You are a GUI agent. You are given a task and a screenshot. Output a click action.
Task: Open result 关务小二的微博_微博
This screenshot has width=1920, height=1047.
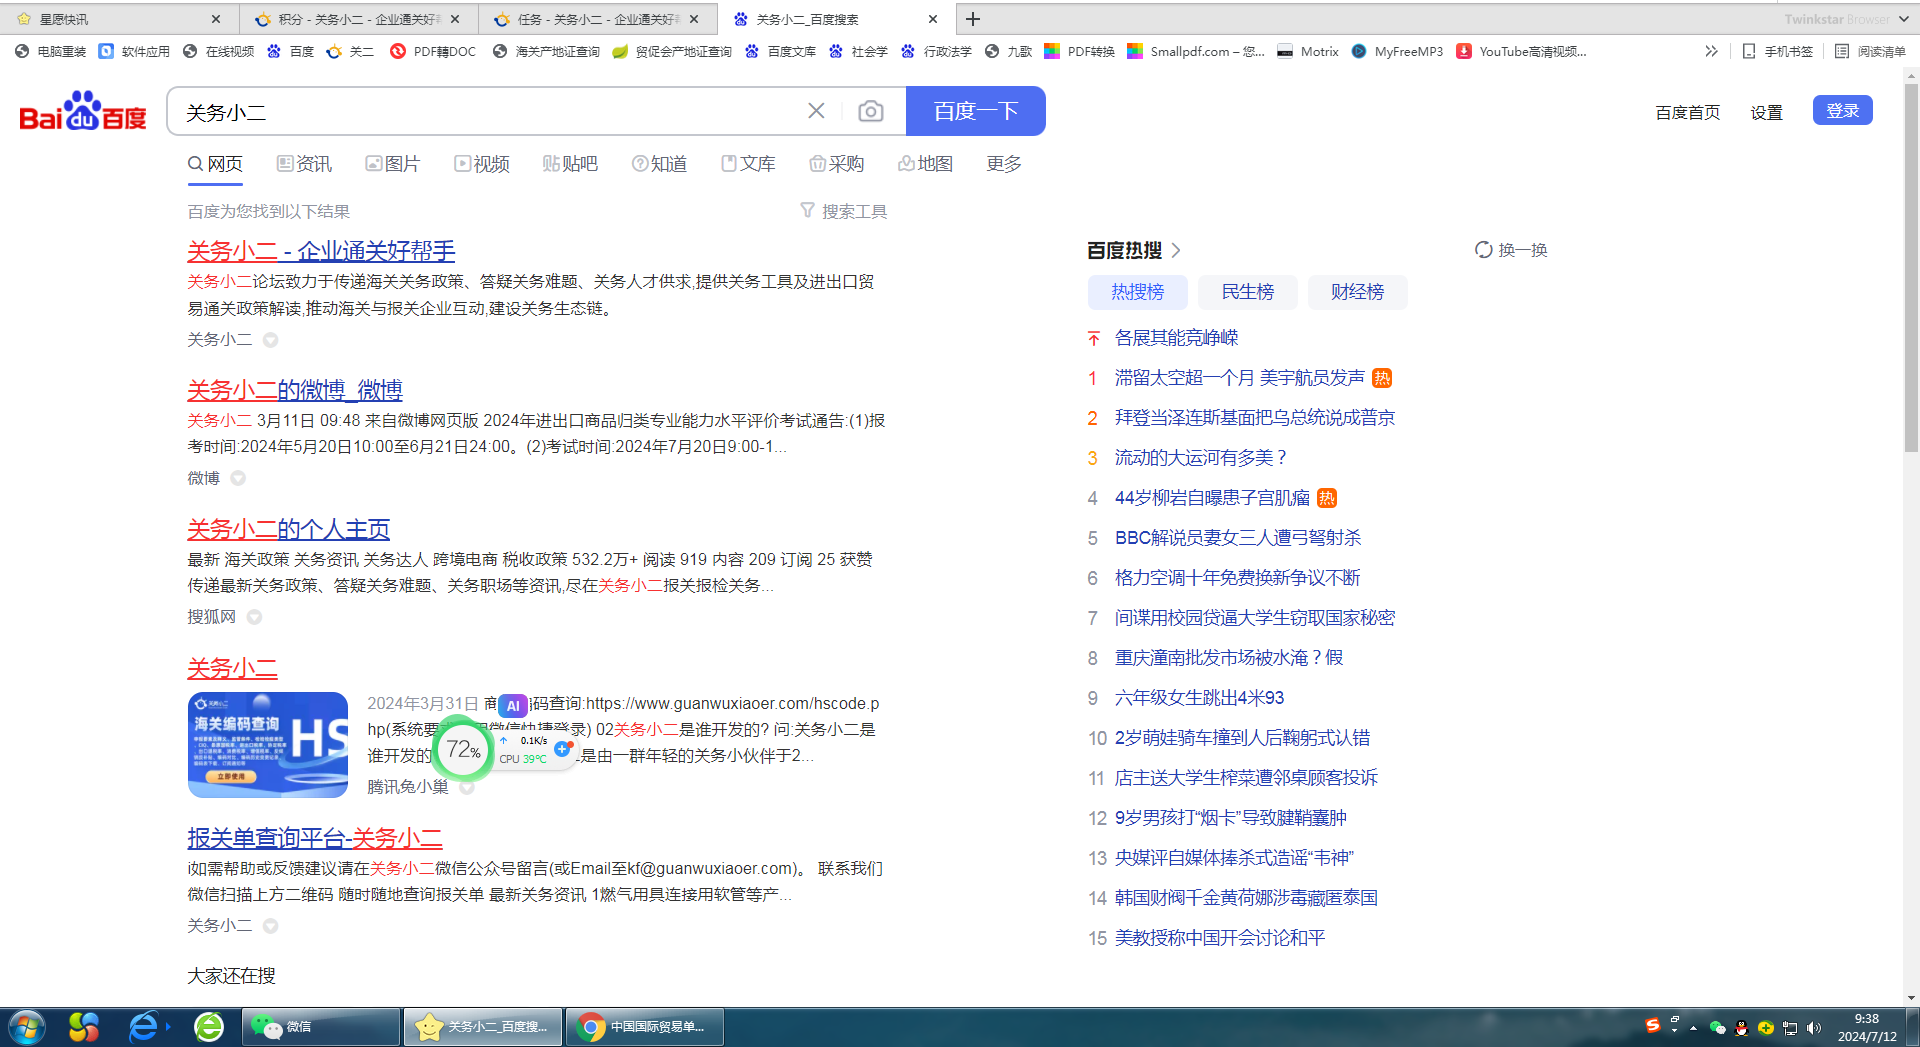pos(295,390)
